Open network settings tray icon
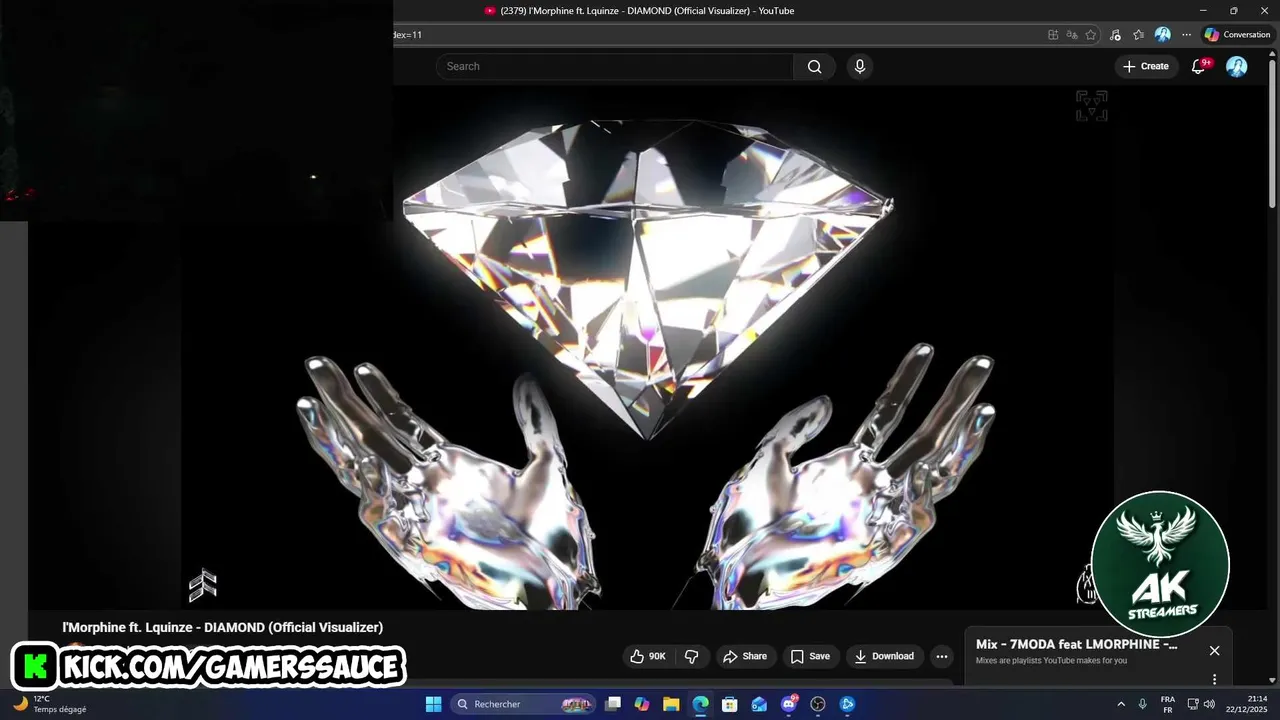This screenshot has width=1280, height=720. (x=1193, y=704)
